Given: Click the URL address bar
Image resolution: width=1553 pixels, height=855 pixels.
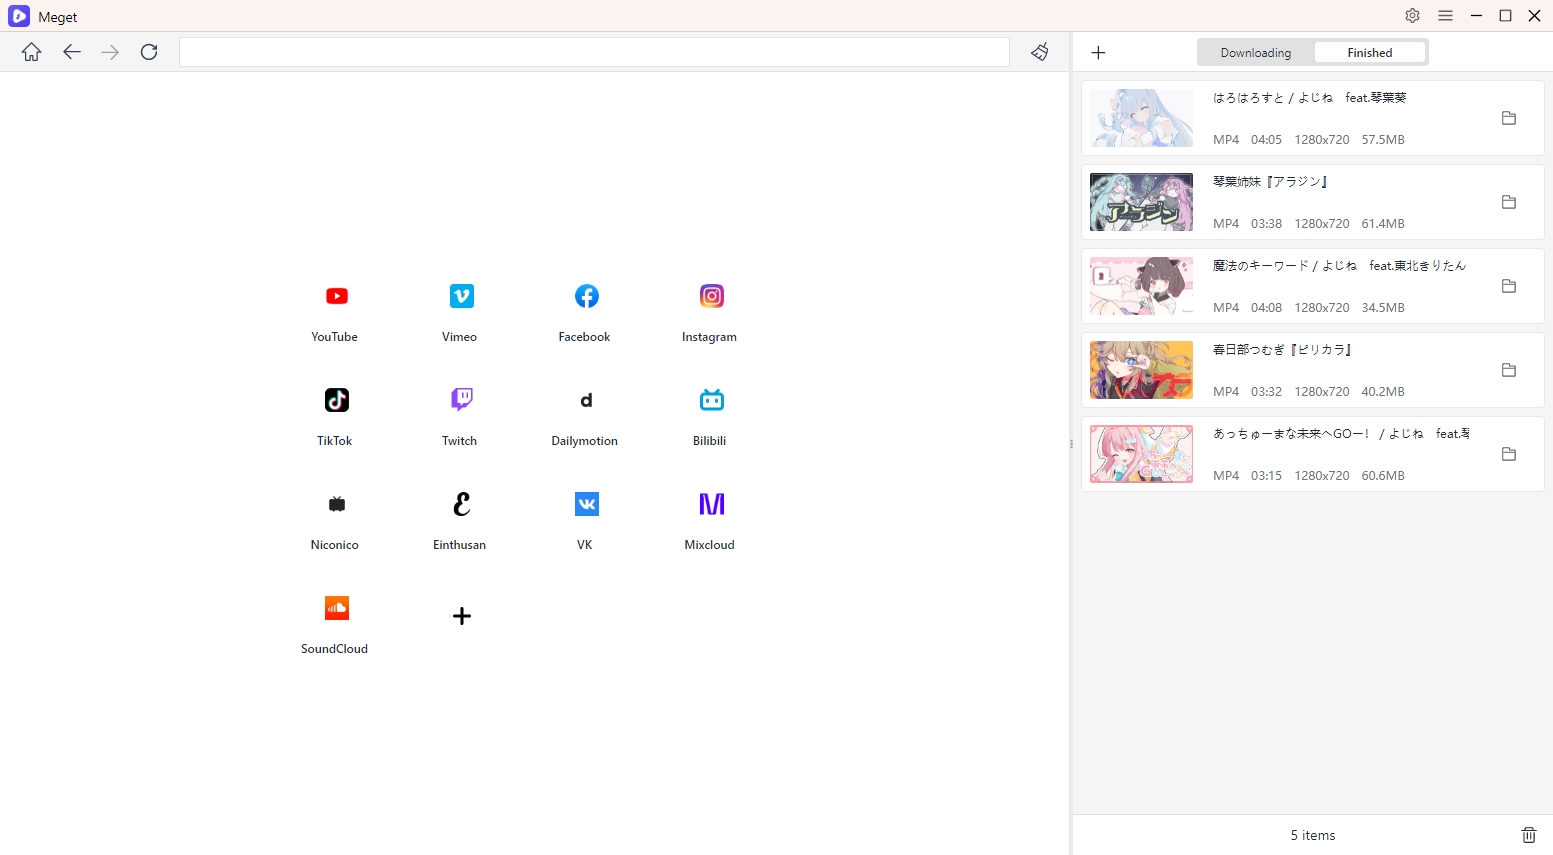Looking at the screenshot, I should pos(594,52).
